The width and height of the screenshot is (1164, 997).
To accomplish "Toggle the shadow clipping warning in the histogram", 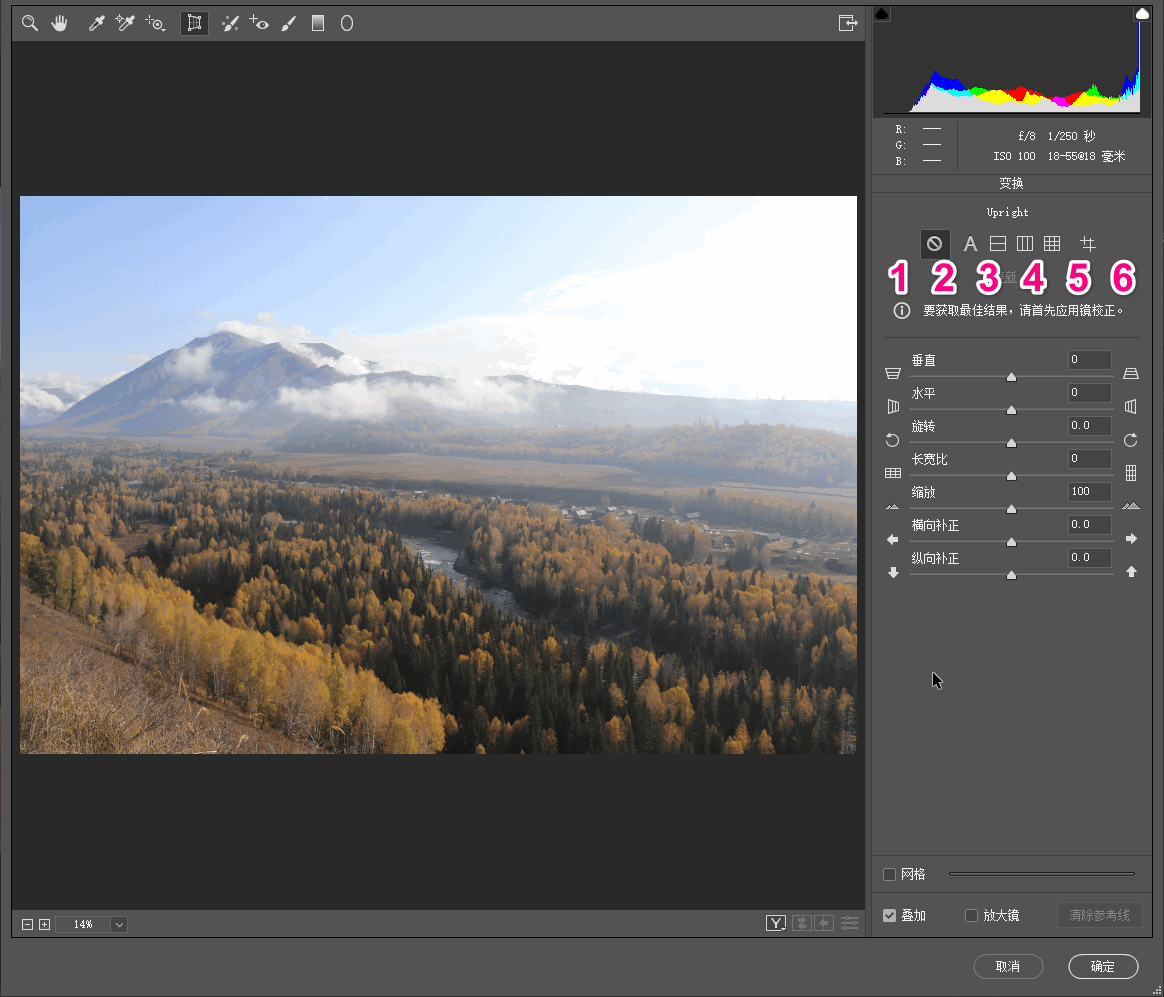I will 881,14.
